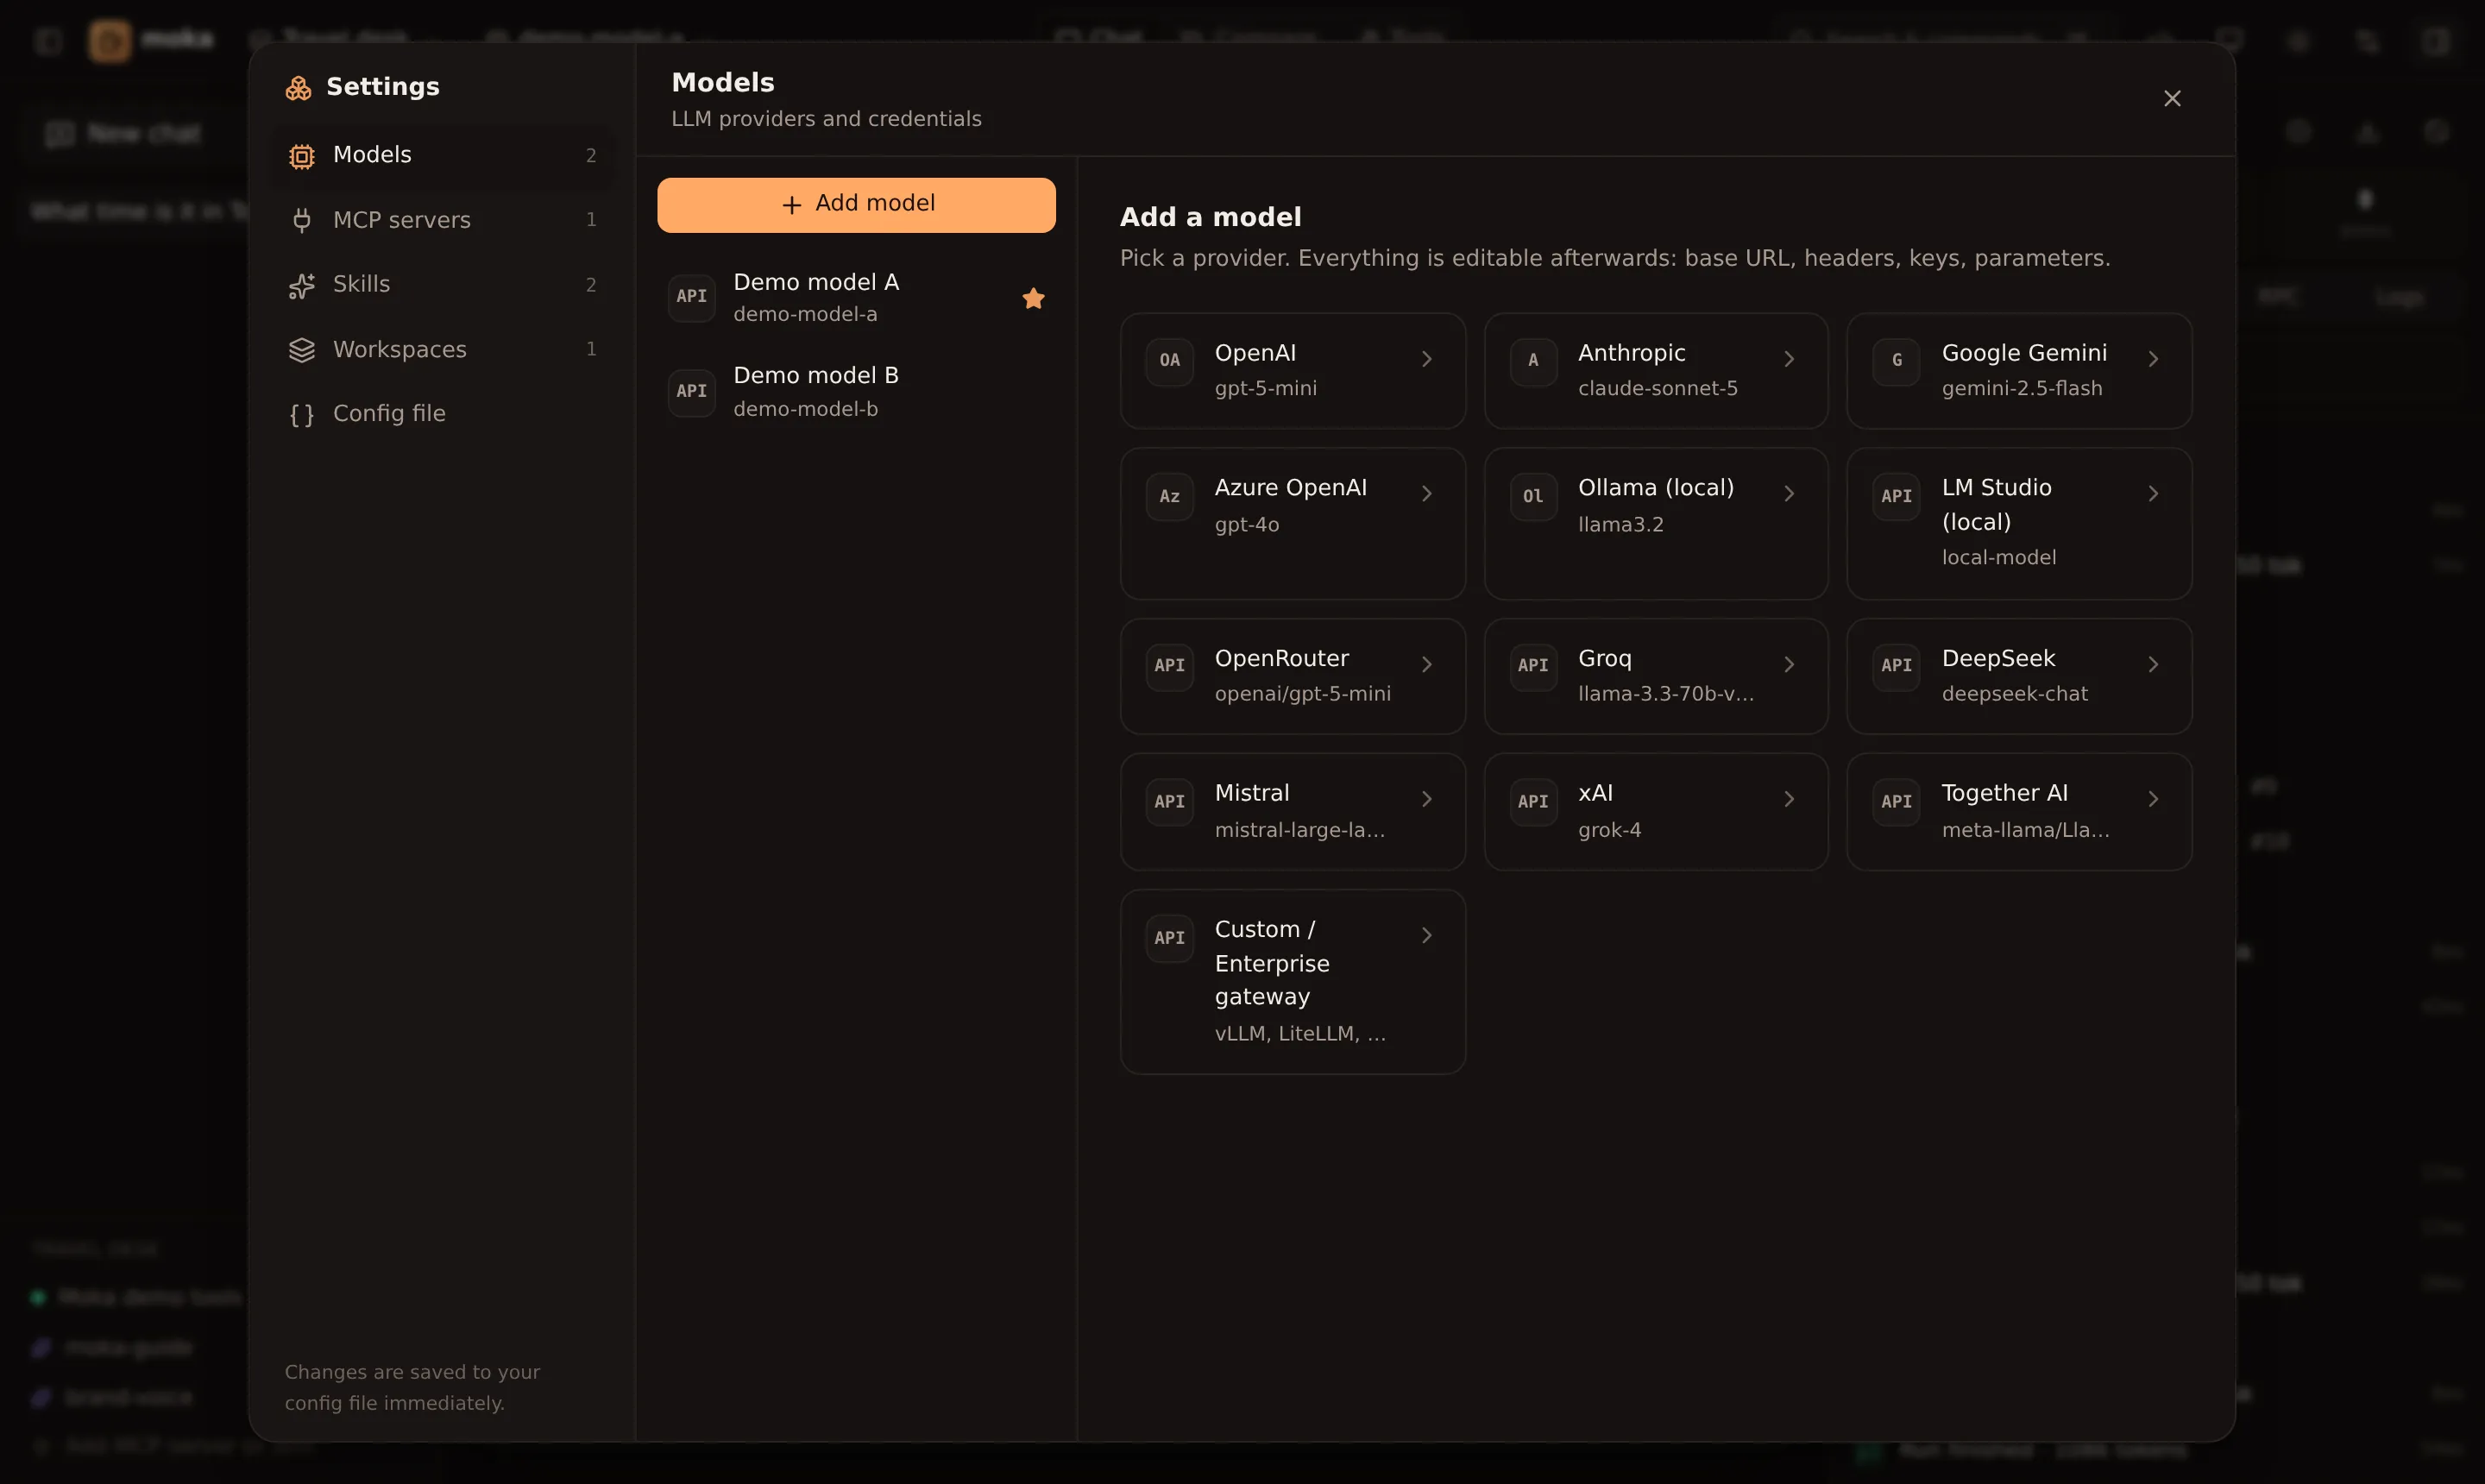Choose the xAI provider name
2485x1484 pixels.
click(1595, 794)
